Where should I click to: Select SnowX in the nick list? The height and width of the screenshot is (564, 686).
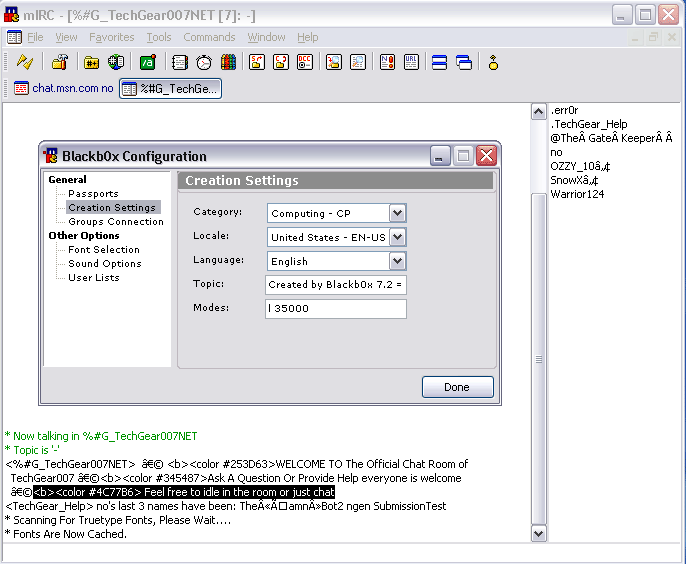click(x=574, y=180)
